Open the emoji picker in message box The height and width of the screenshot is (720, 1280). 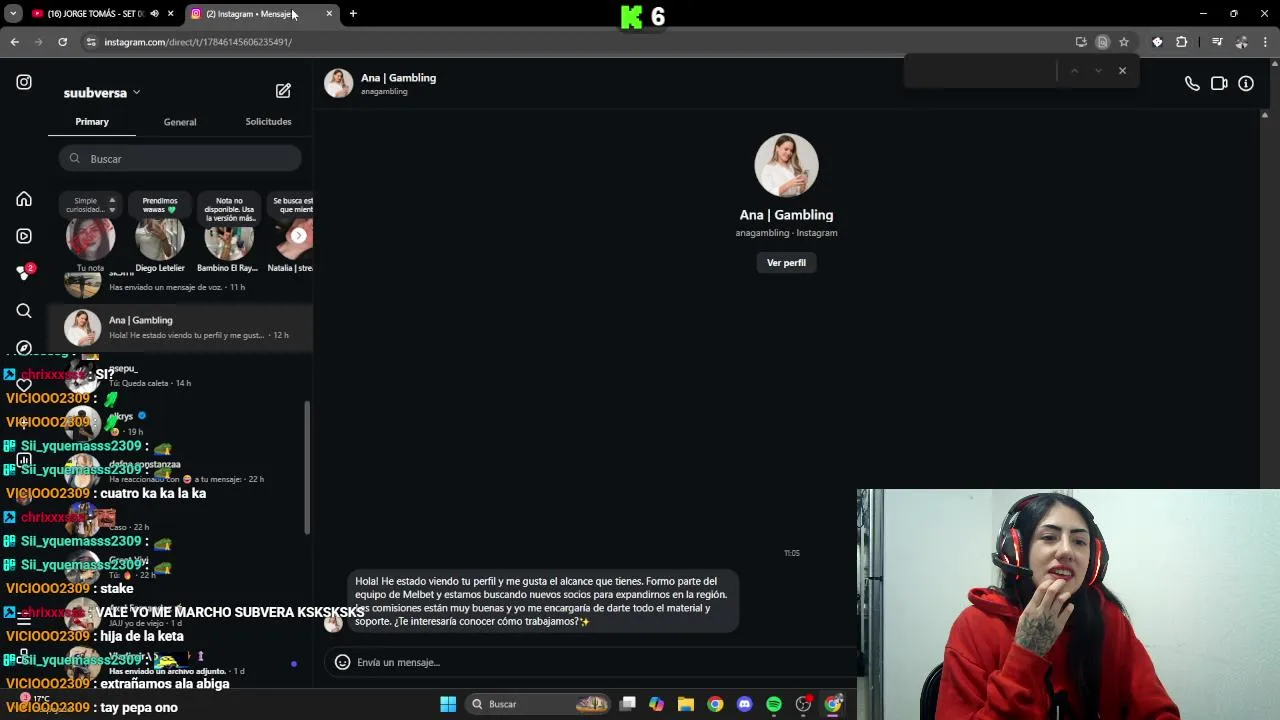coord(342,662)
